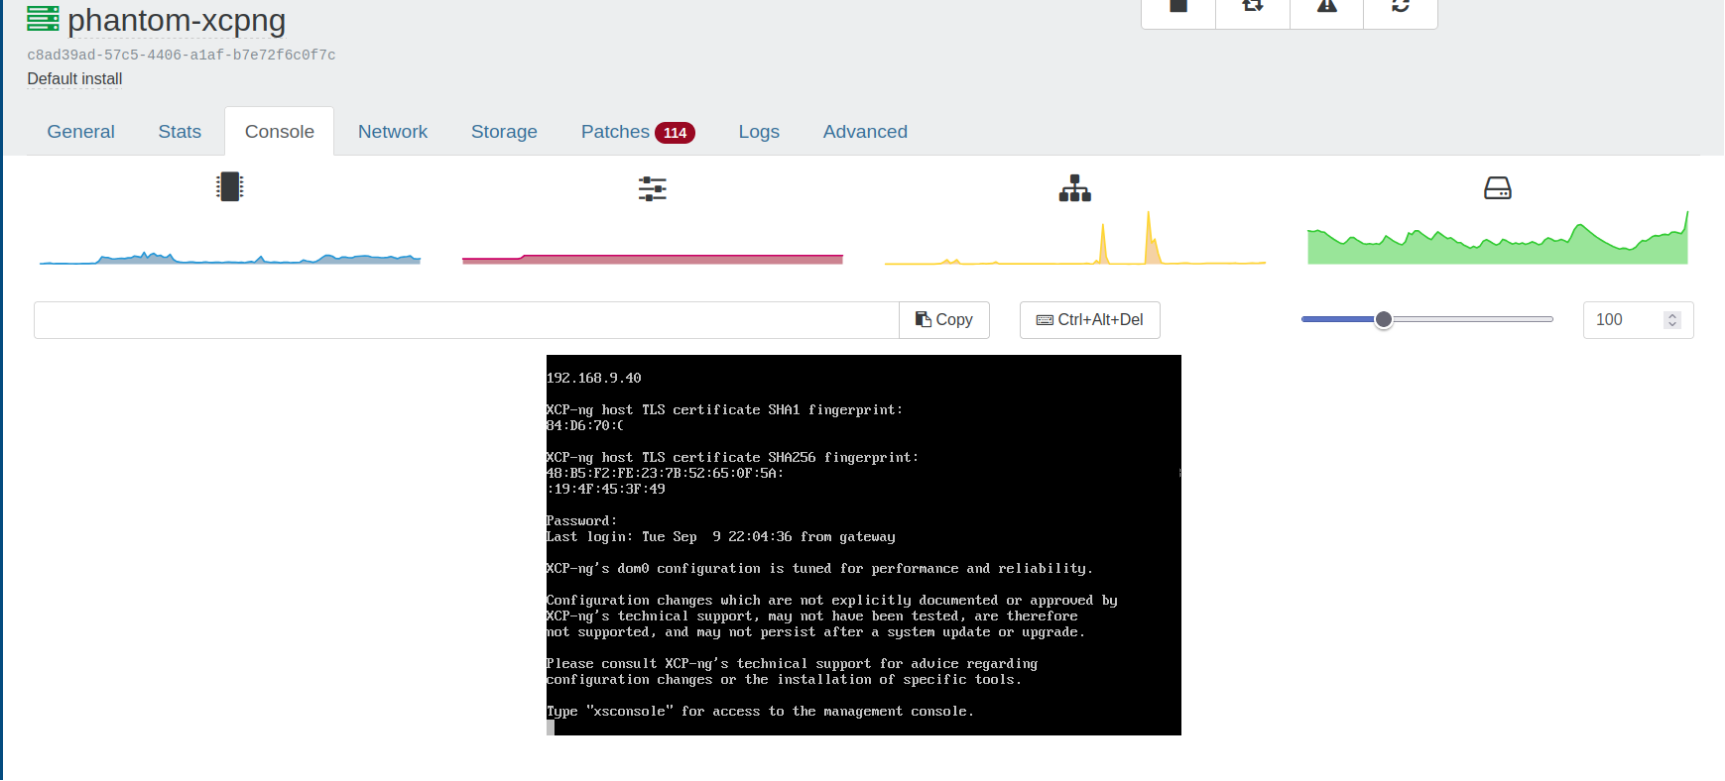Click the stop host square icon
Image resolution: width=1725 pixels, height=781 pixels.
1178,8
